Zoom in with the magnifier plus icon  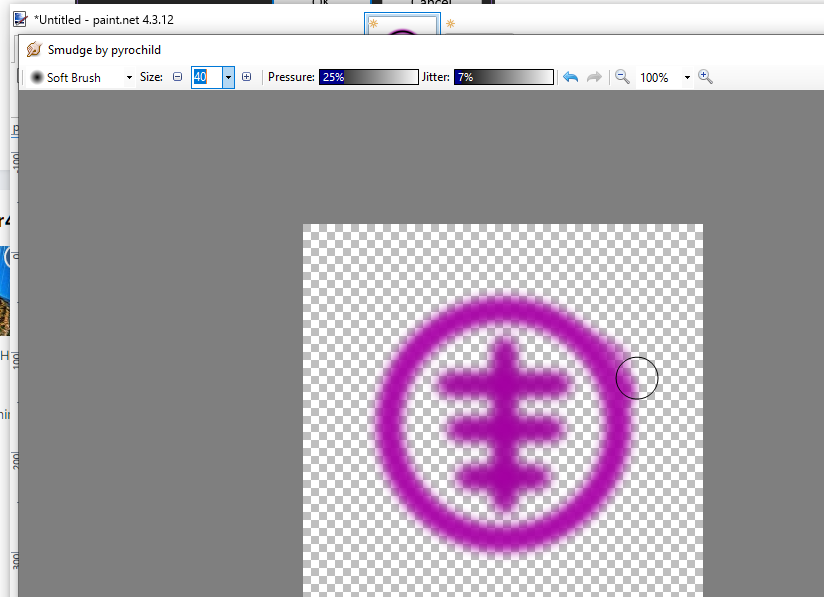(x=705, y=77)
